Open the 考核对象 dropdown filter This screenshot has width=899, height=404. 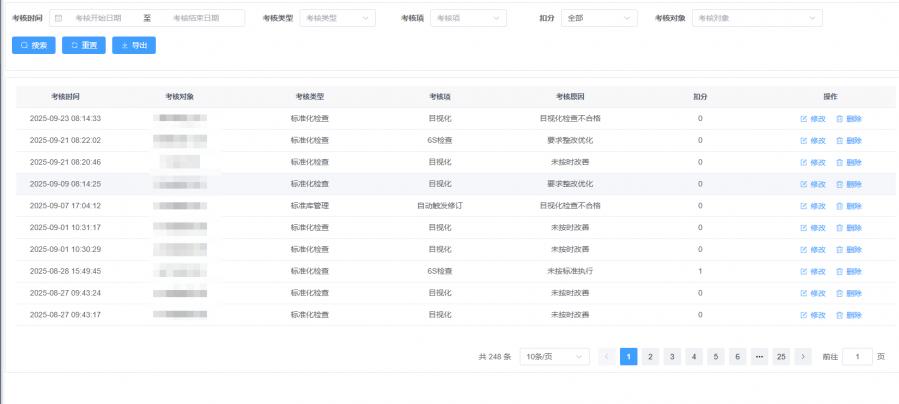coord(756,18)
